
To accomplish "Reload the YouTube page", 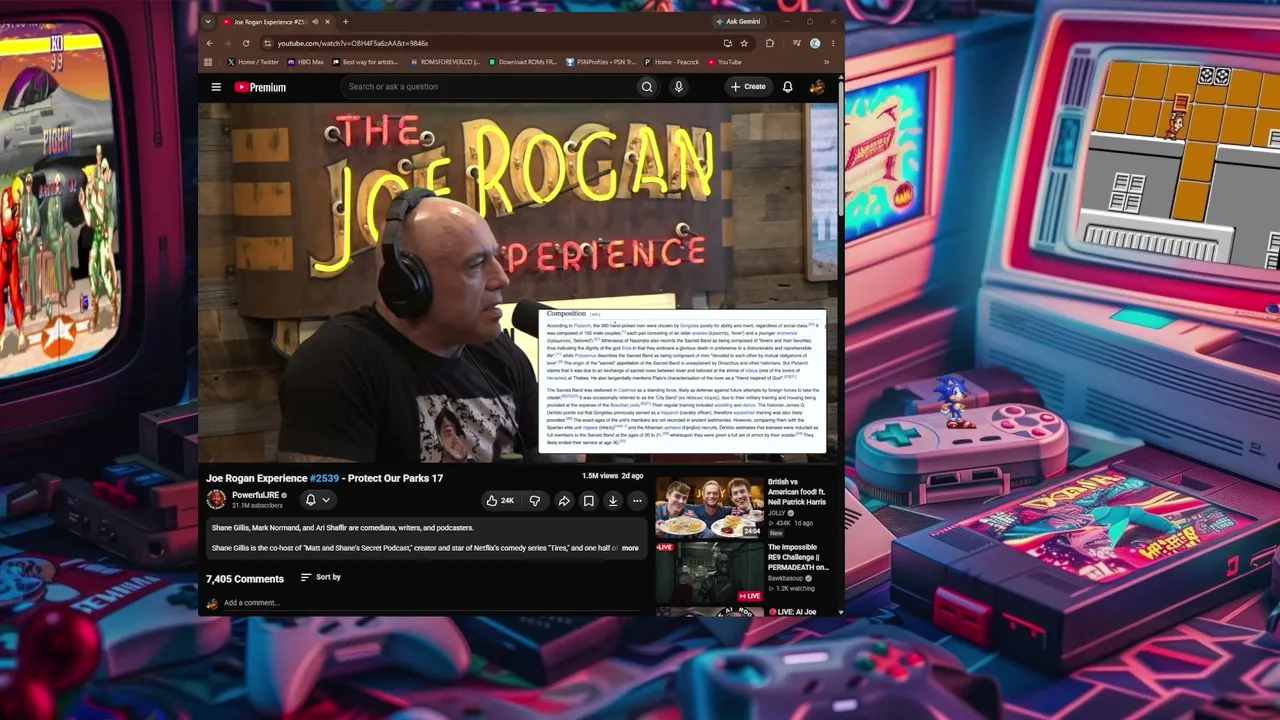I will (246, 43).
